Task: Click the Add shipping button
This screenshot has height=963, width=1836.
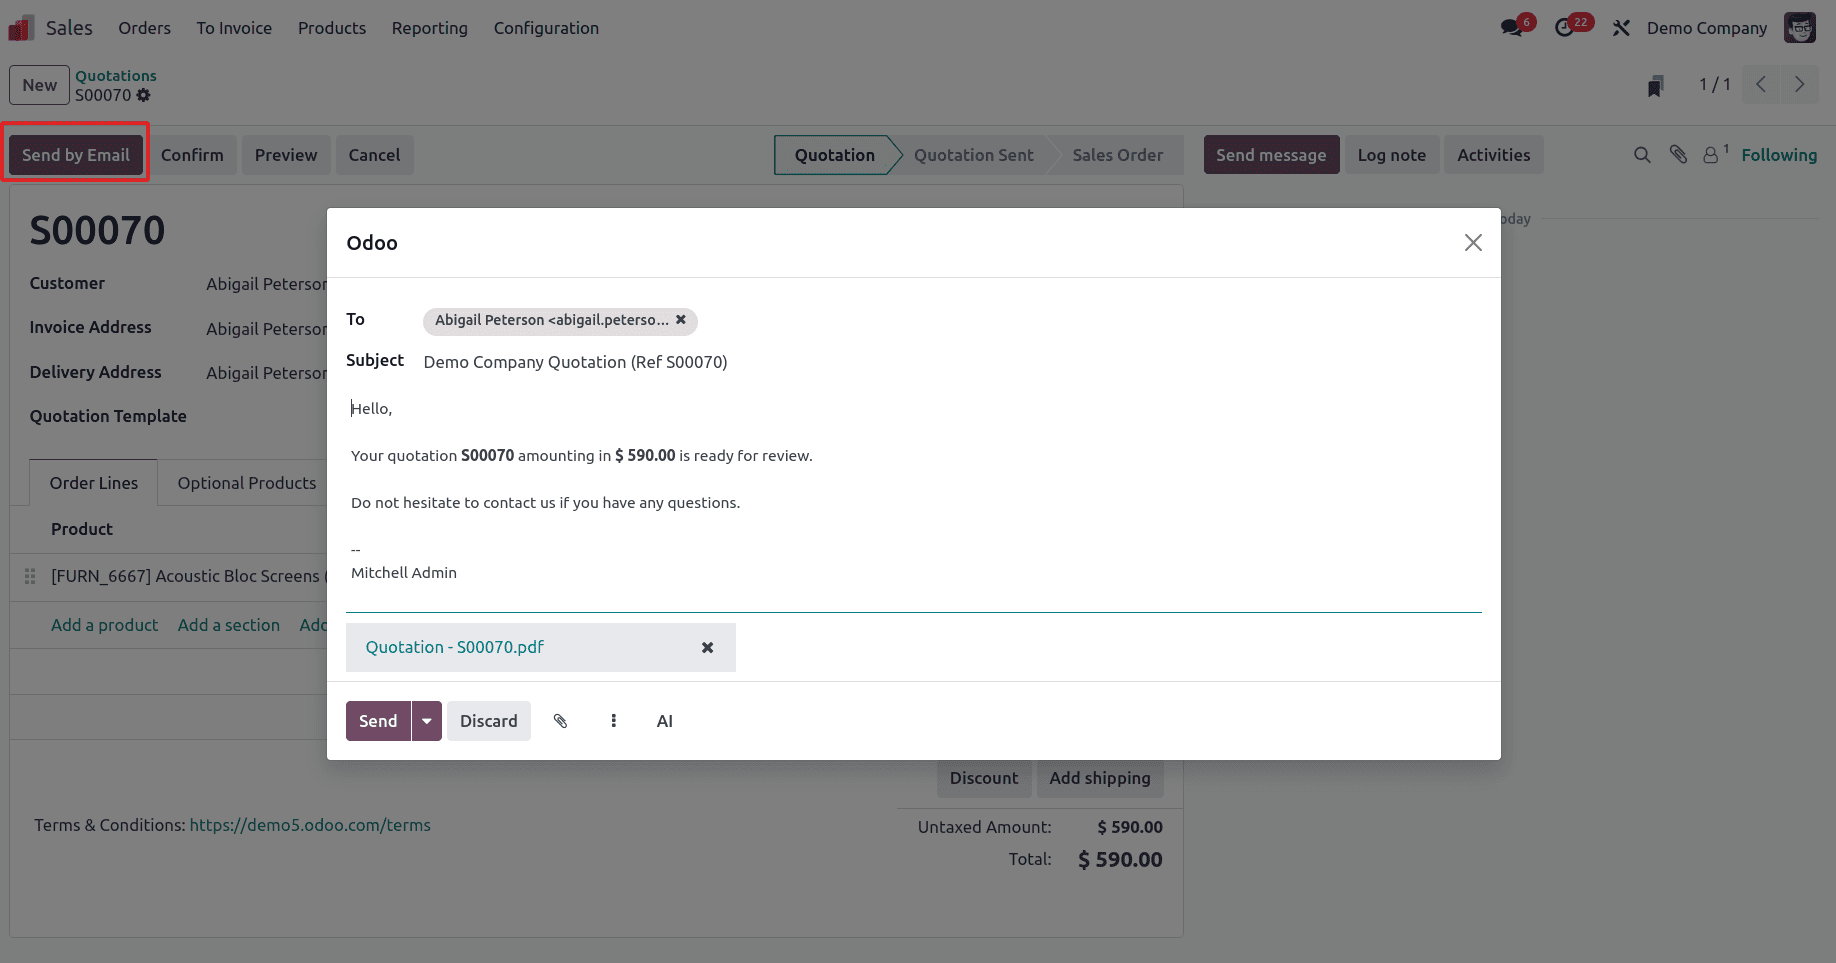Action: pyautogui.click(x=1100, y=778)
